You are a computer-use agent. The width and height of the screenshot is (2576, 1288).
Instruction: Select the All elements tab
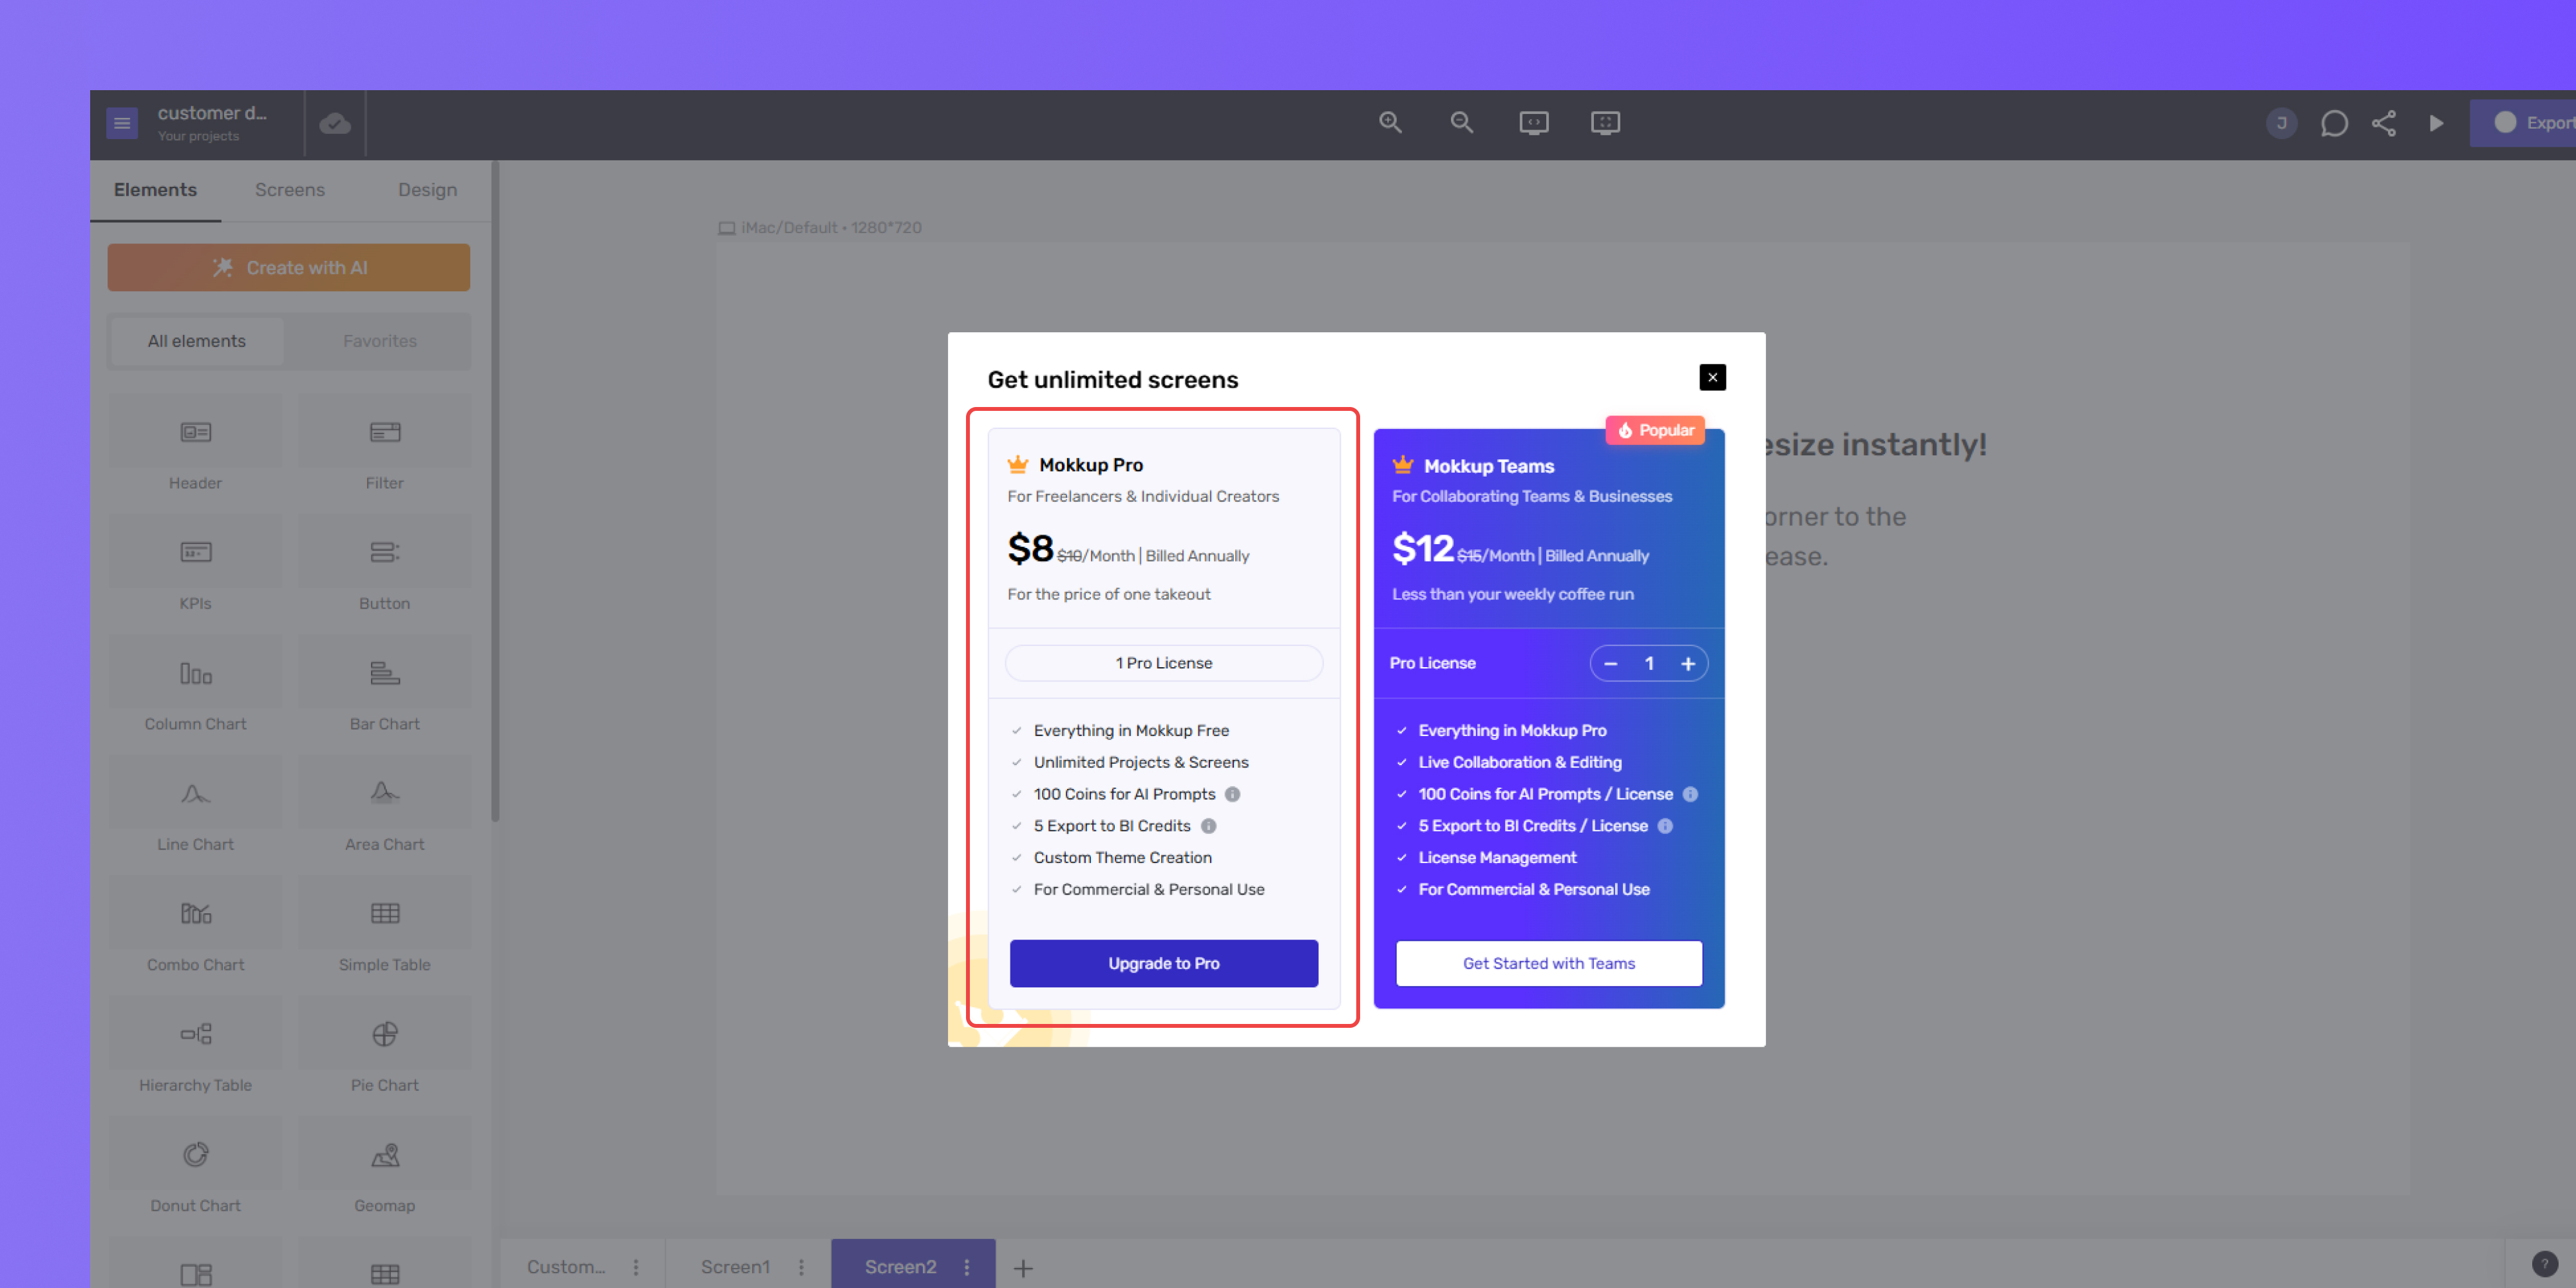coord(197,341)
